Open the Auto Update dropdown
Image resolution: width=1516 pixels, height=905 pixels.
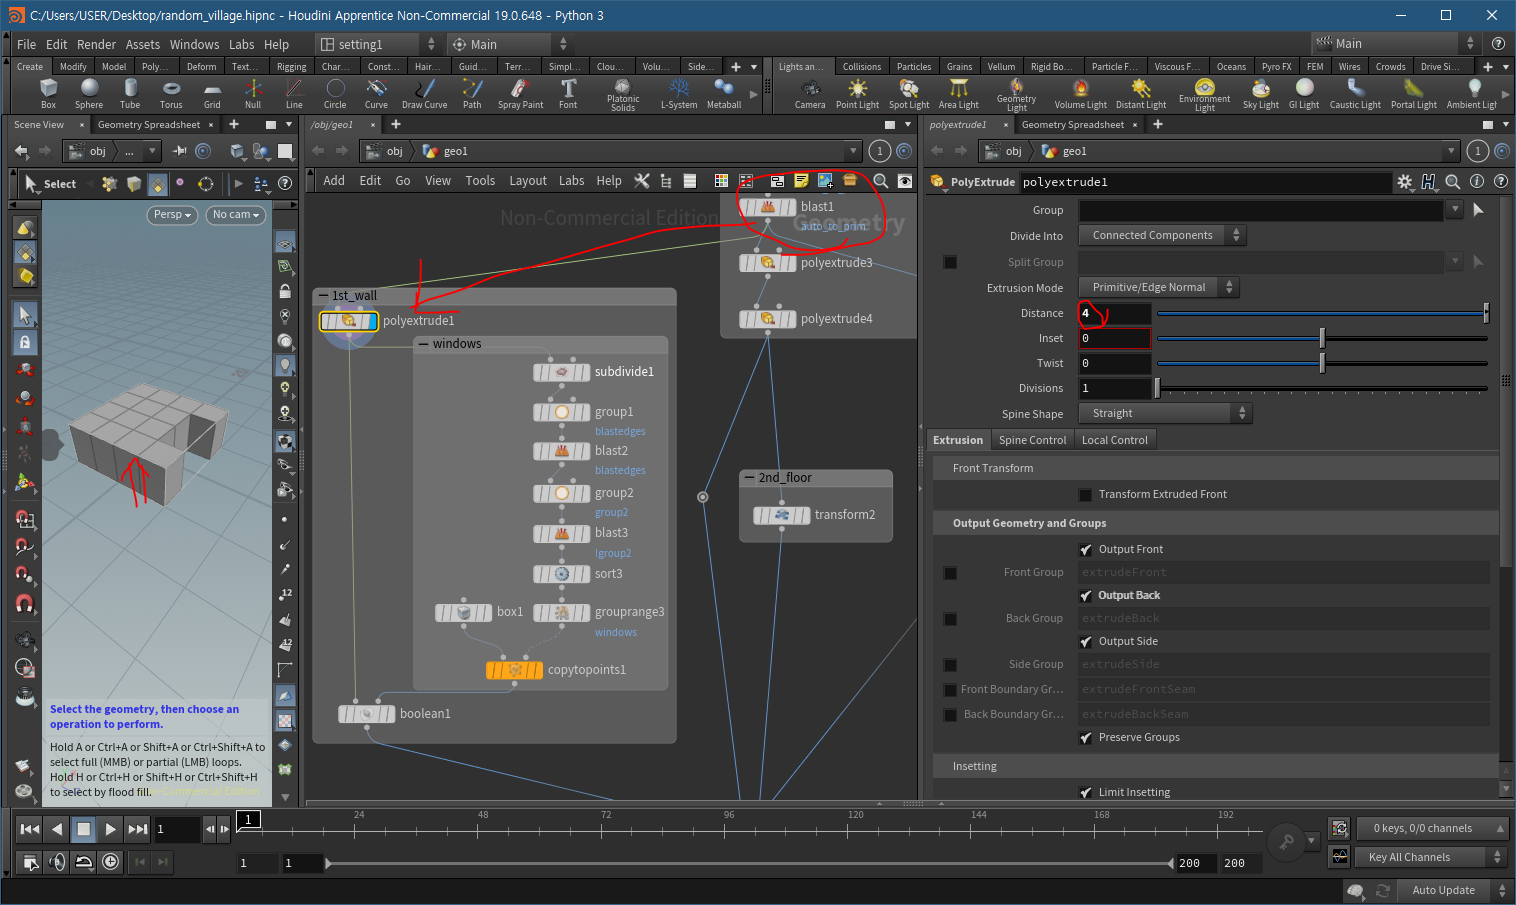click(1452, 890)
